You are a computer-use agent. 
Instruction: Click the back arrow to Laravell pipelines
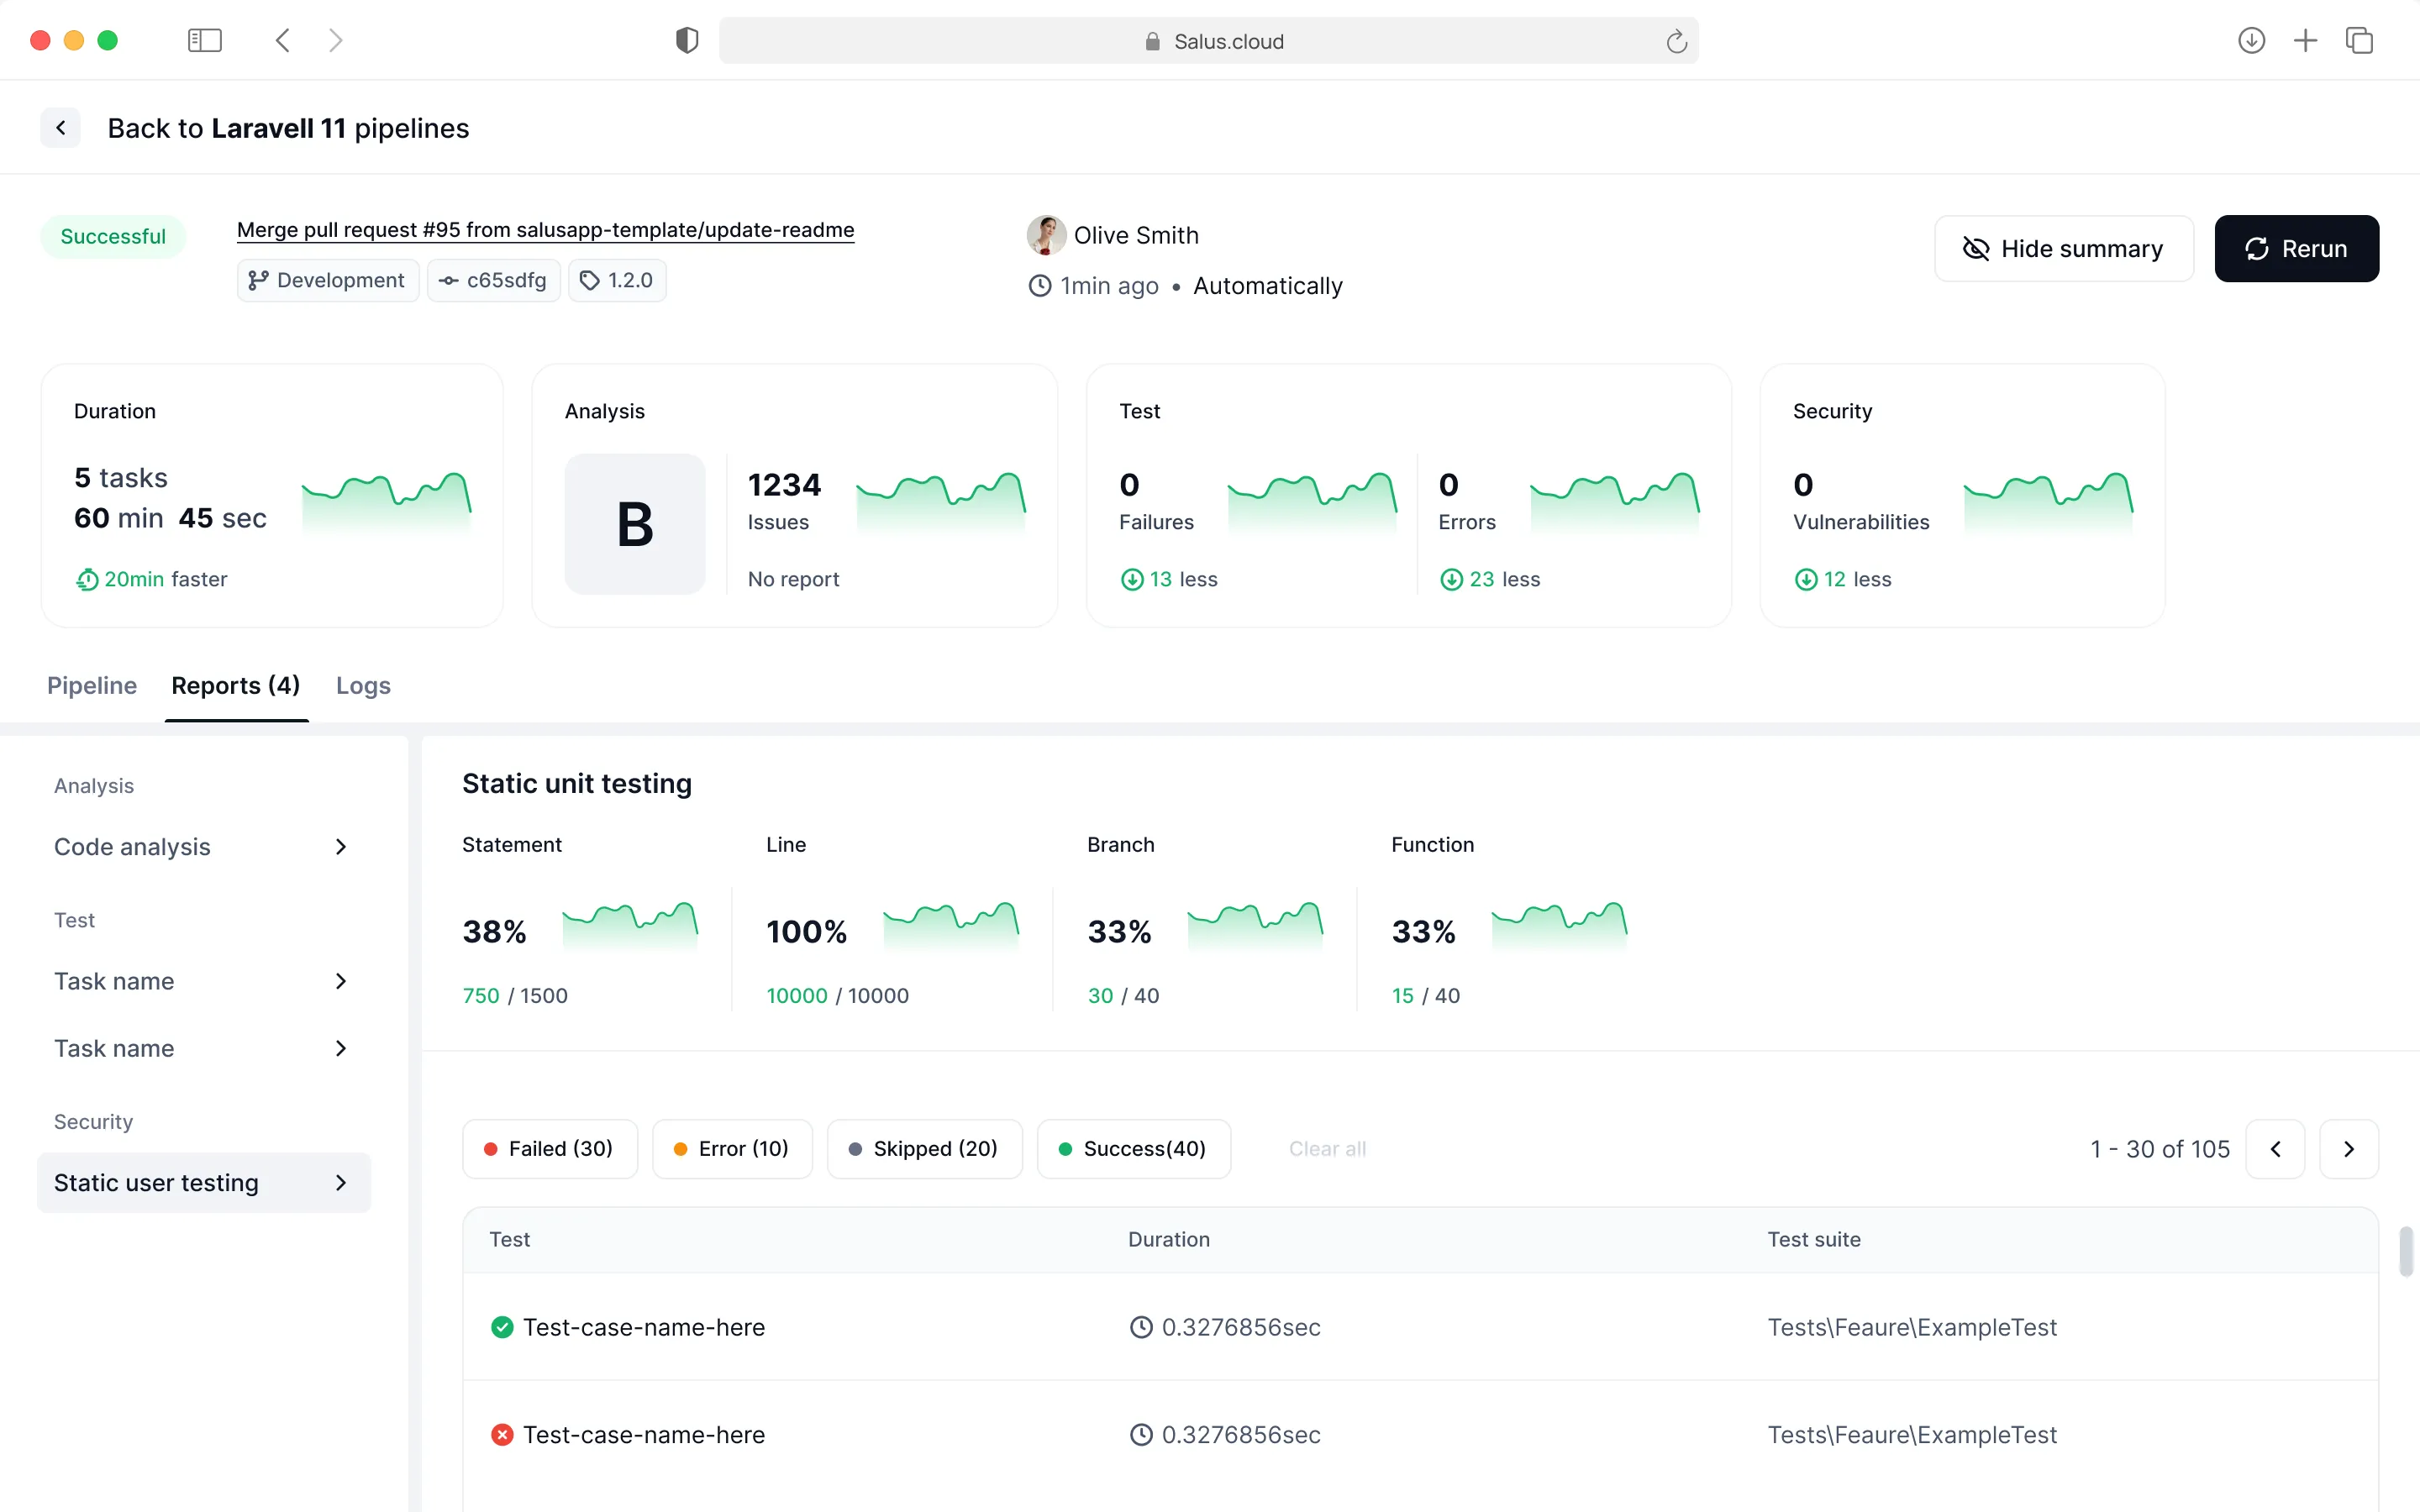point(61,128)
